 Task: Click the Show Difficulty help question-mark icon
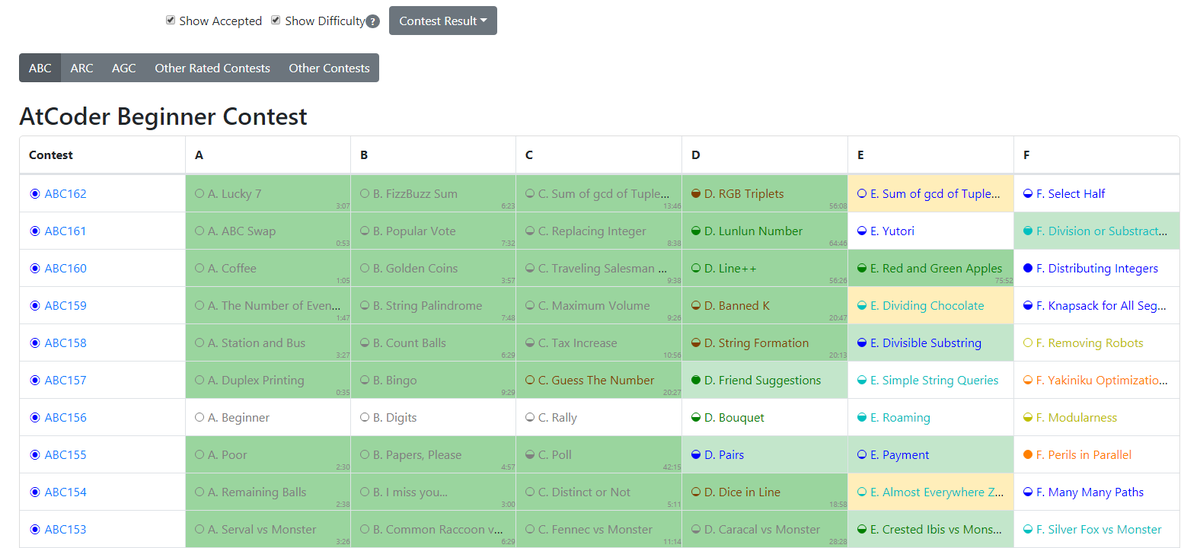[373, 22]
